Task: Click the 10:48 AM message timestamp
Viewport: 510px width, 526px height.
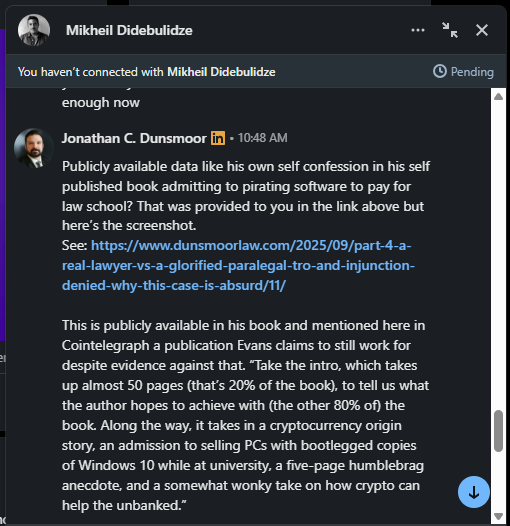Action: (x=262, y=138)
